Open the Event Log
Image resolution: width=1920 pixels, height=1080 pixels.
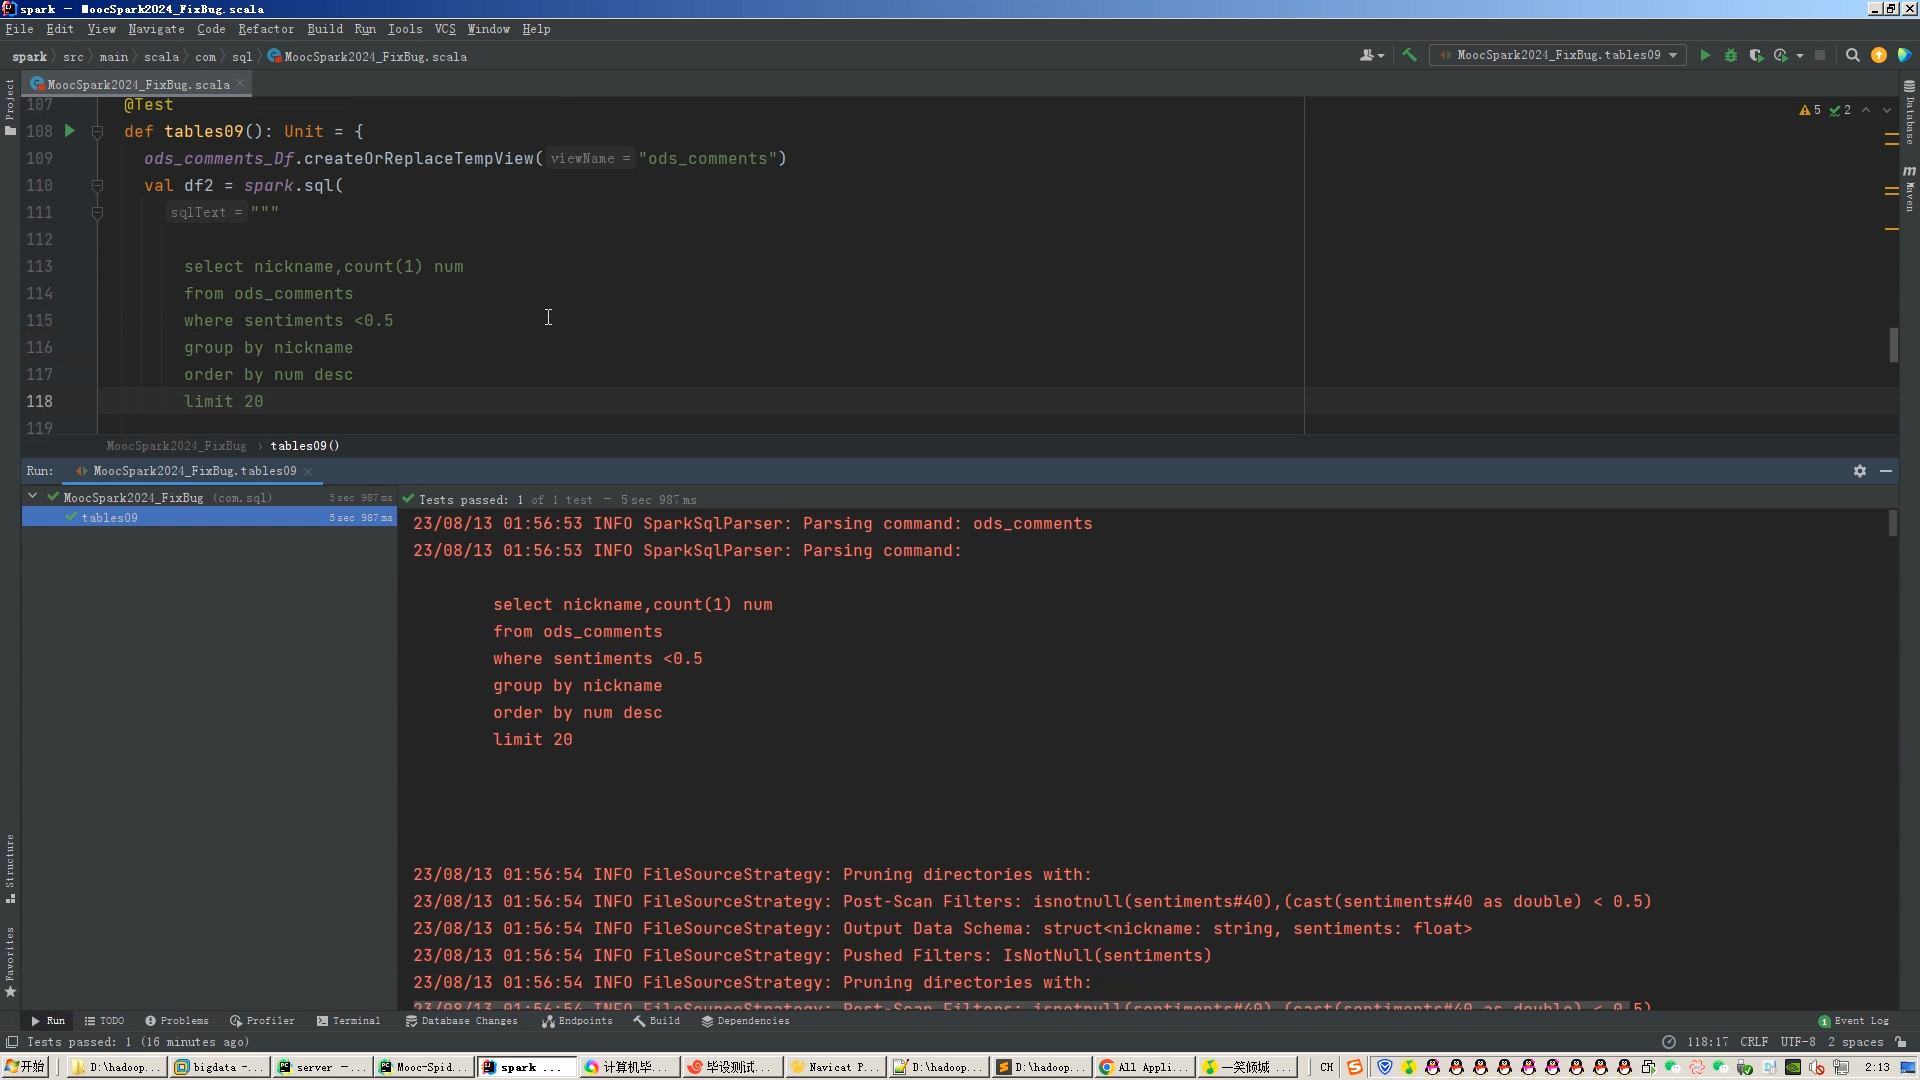coord(1853,1021)
